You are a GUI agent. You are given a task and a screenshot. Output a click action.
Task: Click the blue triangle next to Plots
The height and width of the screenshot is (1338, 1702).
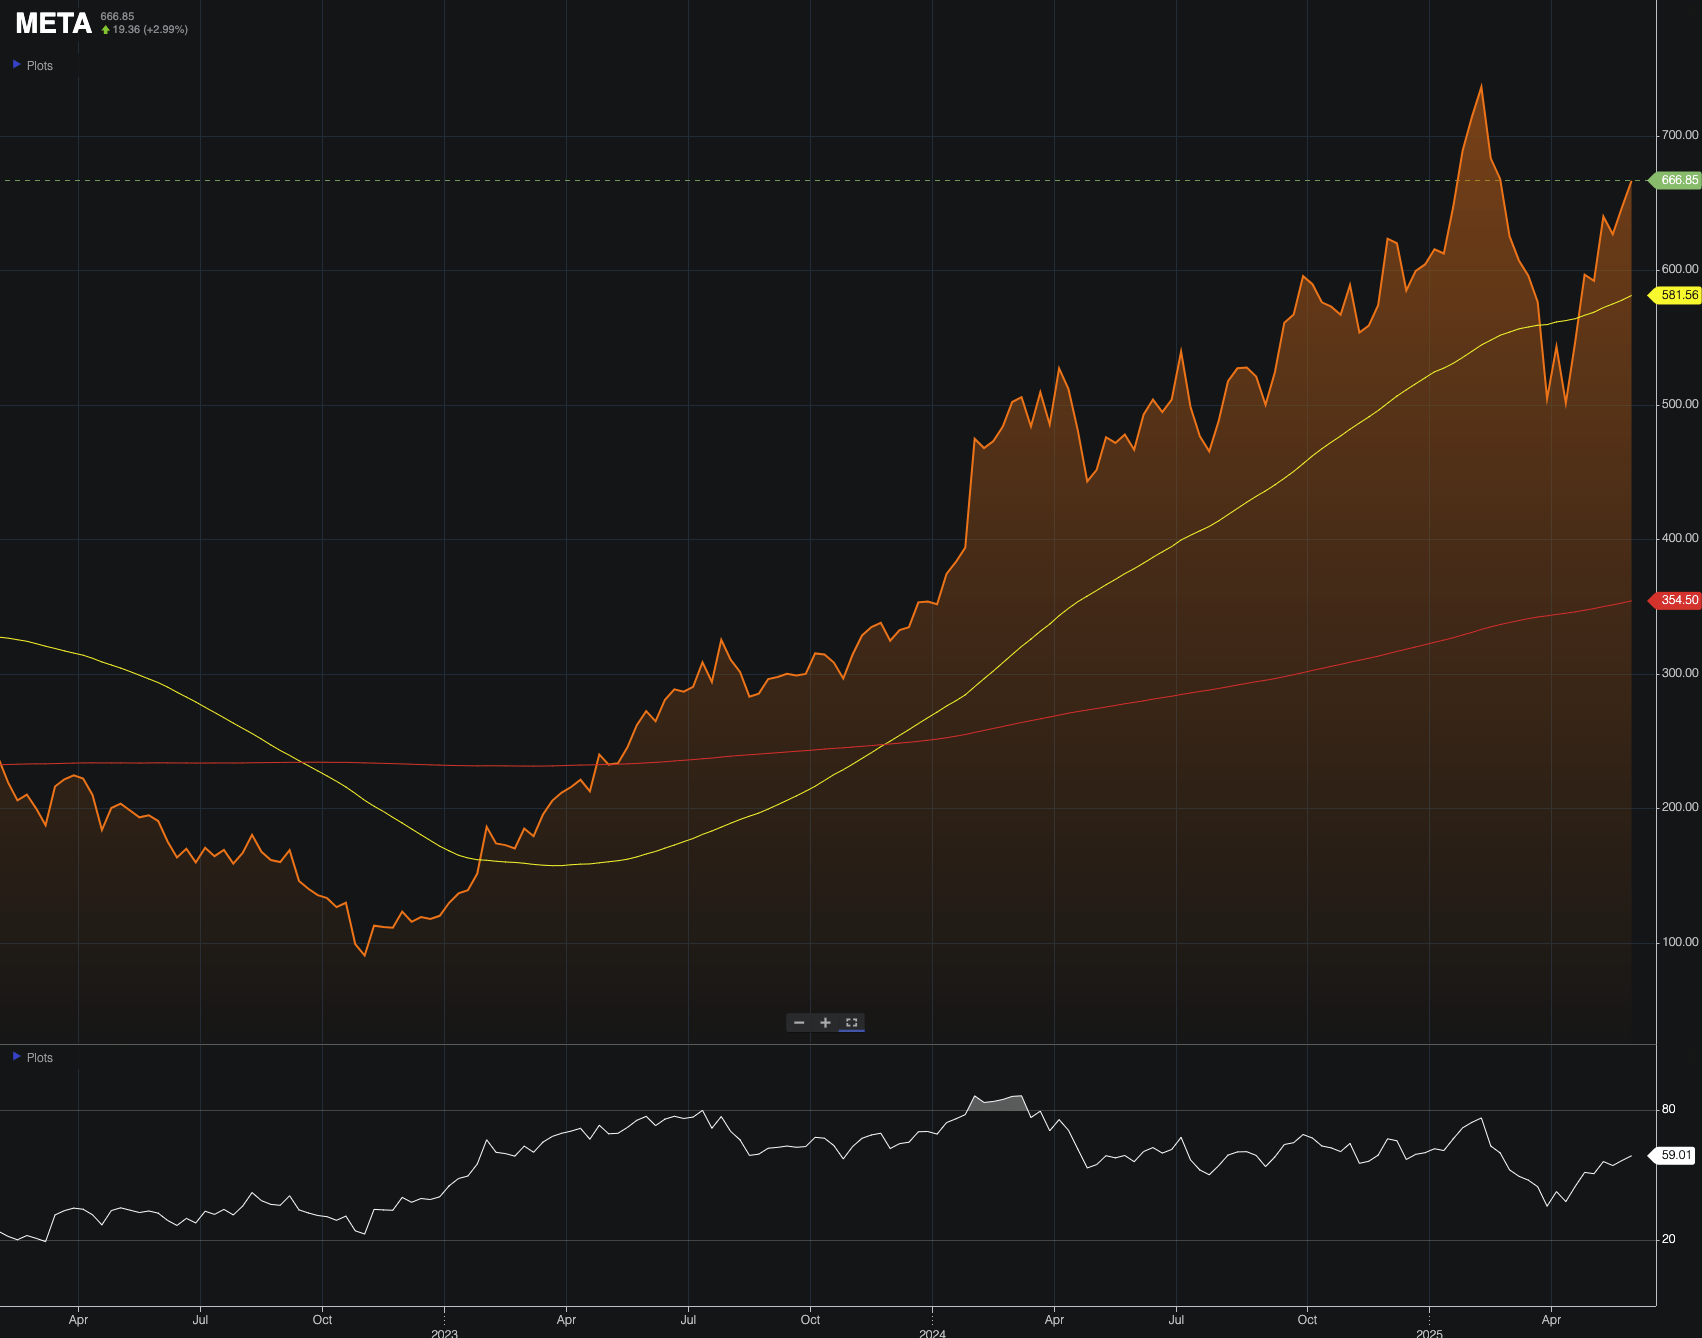coord(15,65)
